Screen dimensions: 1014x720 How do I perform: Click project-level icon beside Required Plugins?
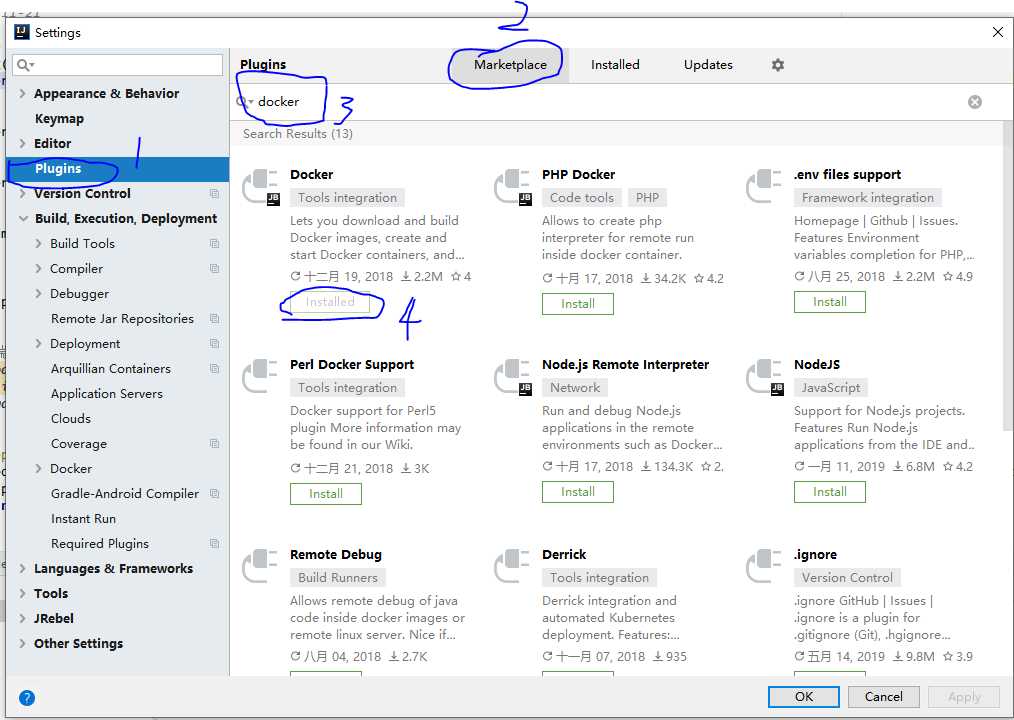[x=214, y=543]
